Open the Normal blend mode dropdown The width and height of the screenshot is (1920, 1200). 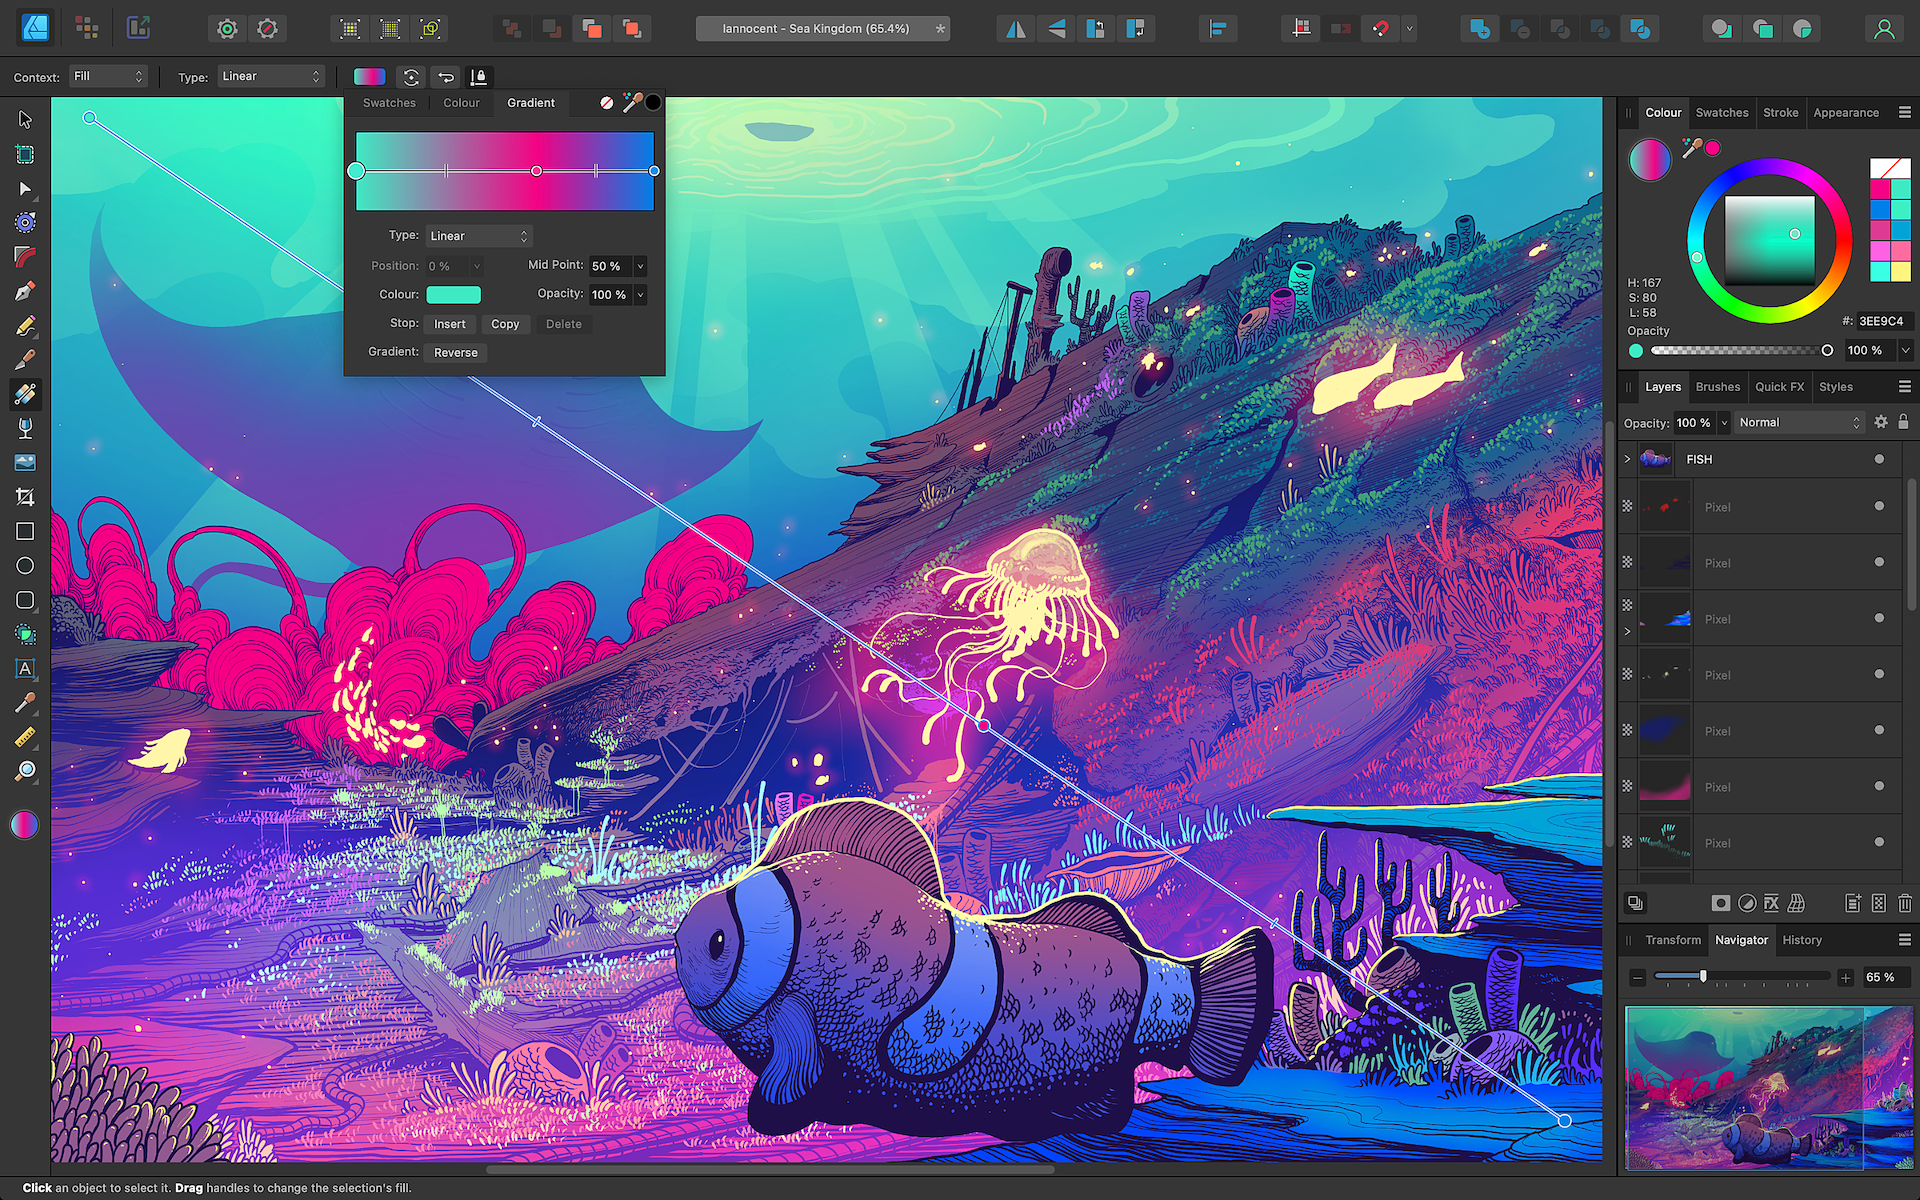coord(1798,422)
